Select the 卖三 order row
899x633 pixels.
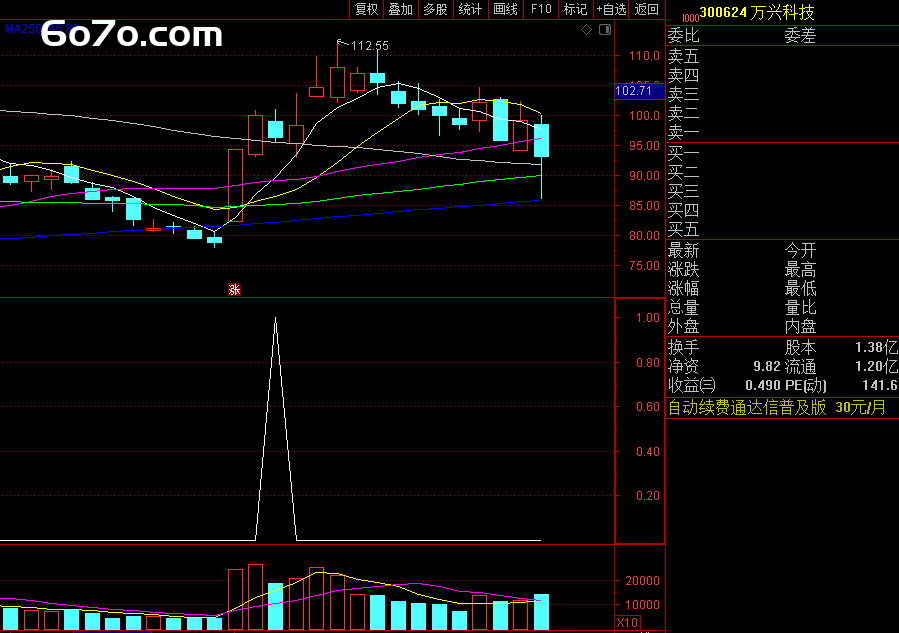(x=782, y=94)
